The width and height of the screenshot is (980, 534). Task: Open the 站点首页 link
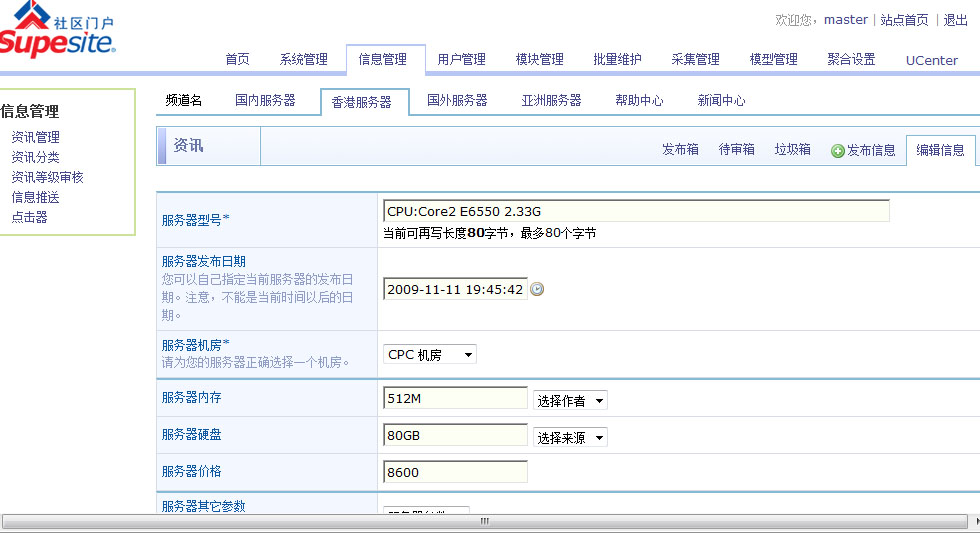click(x=904, y=20)
